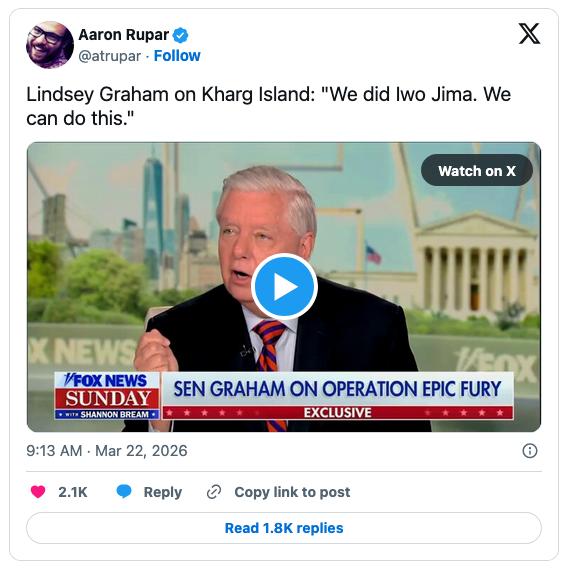Click the Follow link

pos(177,56)
